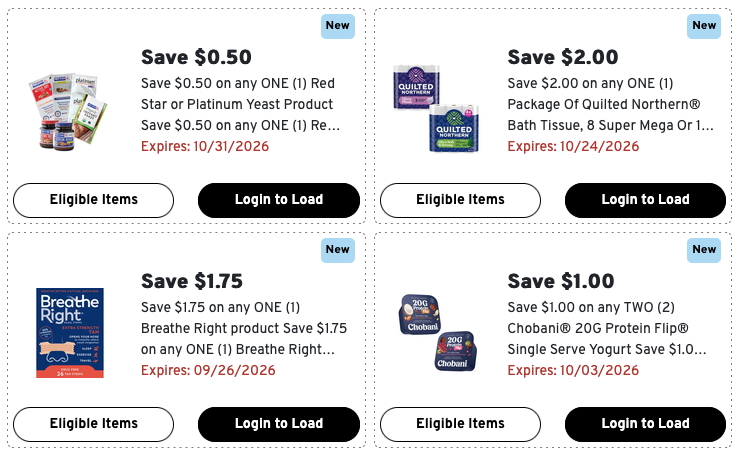Click the Save $1.75 coupon heading

[x=192, y=281]
